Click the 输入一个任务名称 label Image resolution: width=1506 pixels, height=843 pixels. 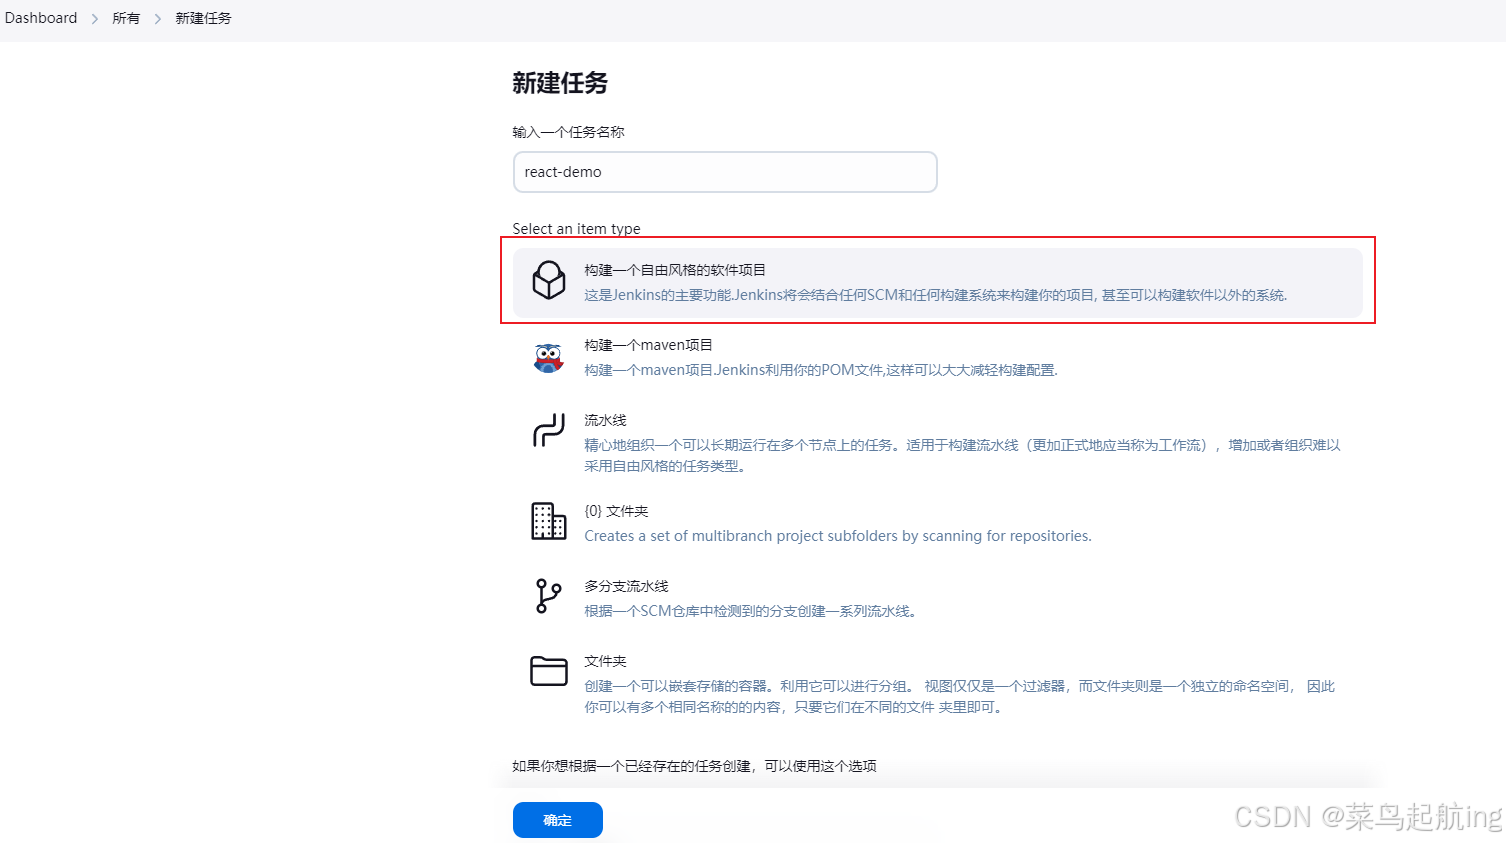click(568, 132)
